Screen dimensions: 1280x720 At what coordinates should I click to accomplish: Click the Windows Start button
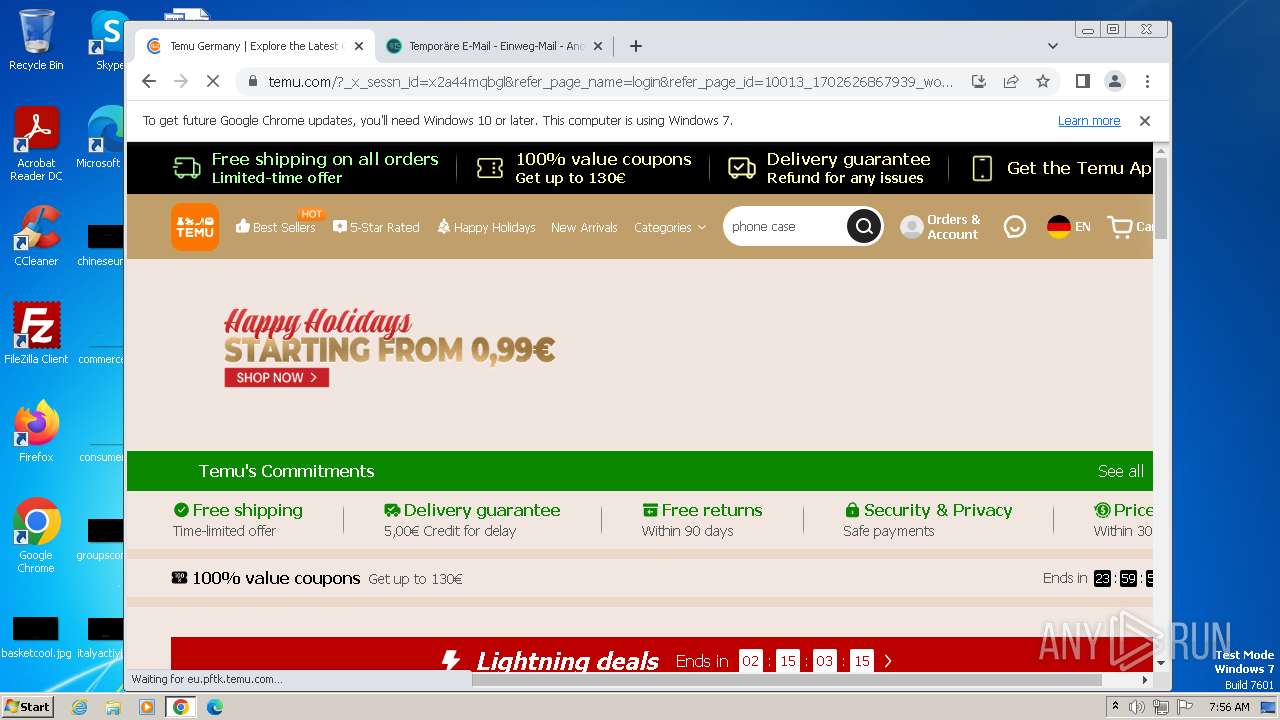pyautogui.click(x=27, y=706)
